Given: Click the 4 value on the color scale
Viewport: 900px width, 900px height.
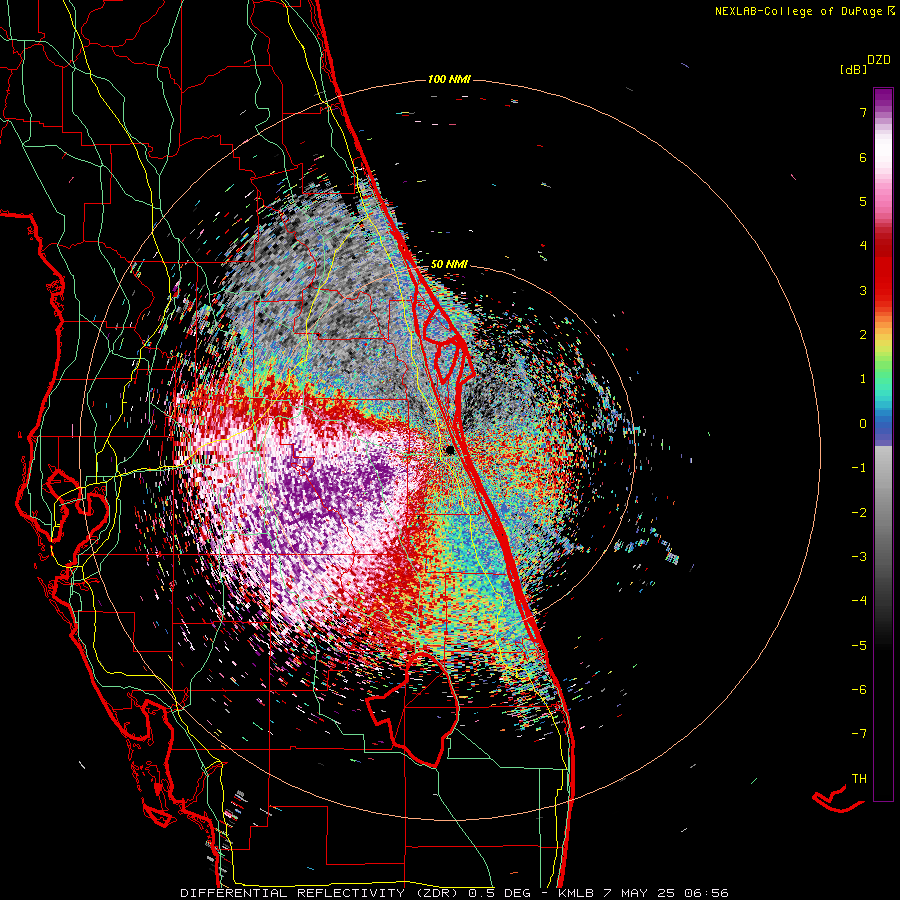Looking at the screenshot, I should [863, 246].
